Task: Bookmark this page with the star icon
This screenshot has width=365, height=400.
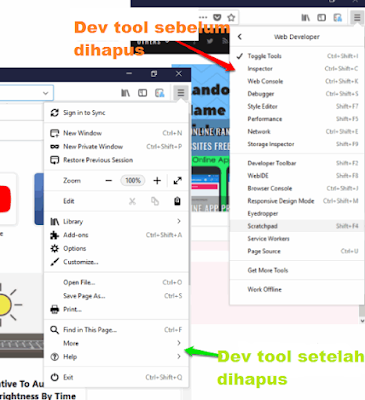Action: [231, 17]
